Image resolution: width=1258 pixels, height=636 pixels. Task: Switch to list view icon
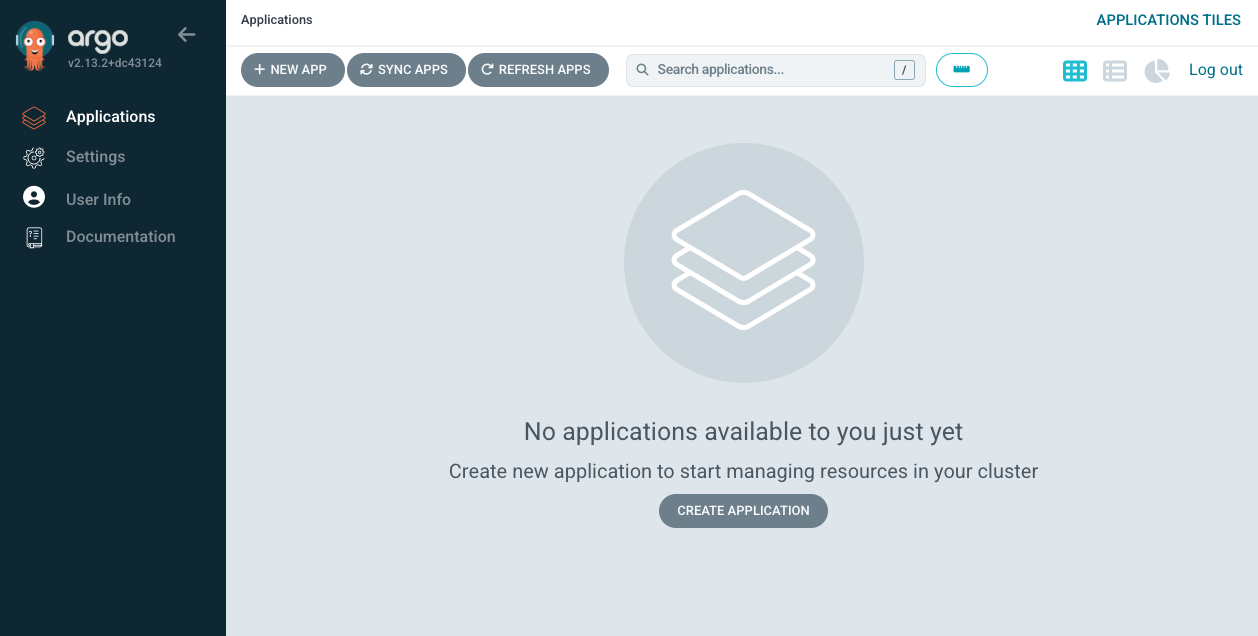pyautogui.click(x=1115, y=71)
